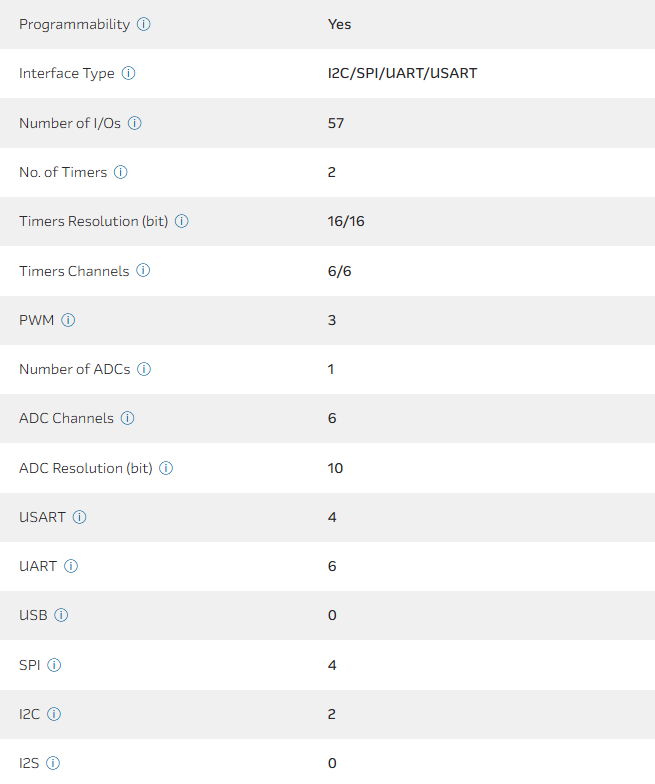Select the Programmability label text

click(74, 24)
